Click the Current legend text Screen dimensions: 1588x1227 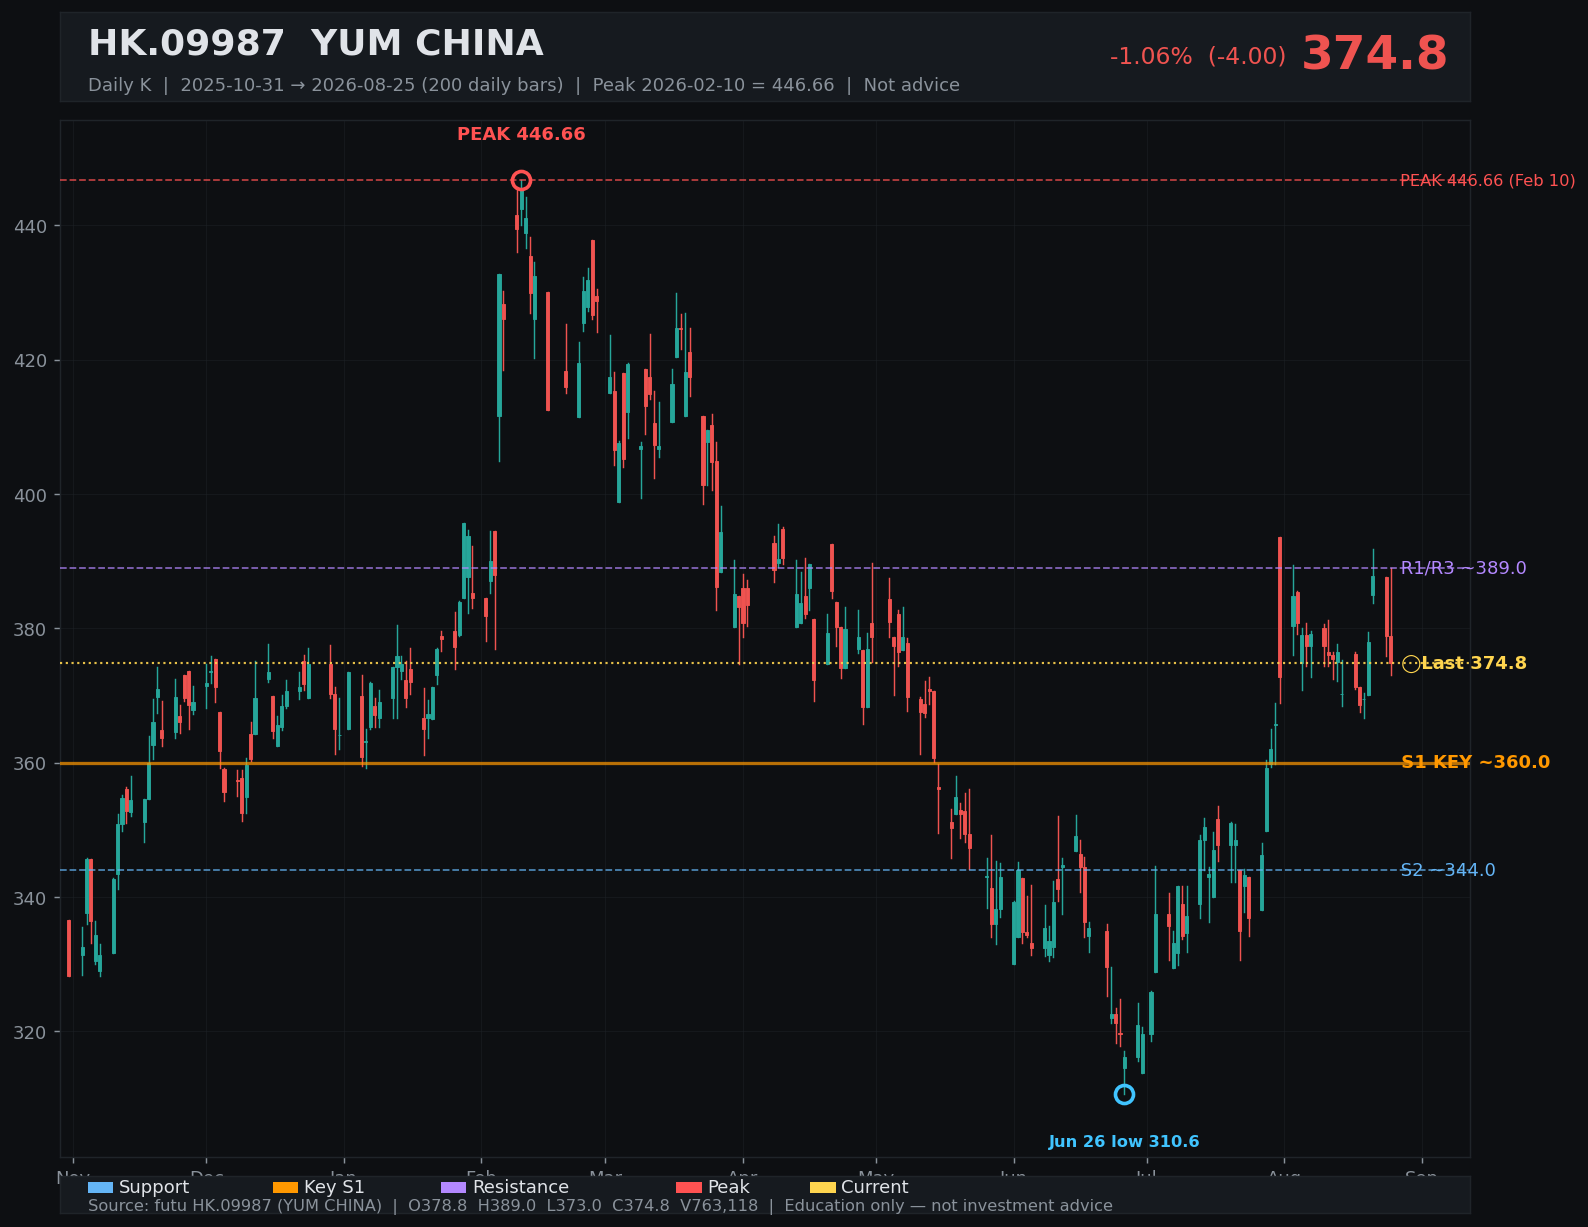[x=875, y=1187]
